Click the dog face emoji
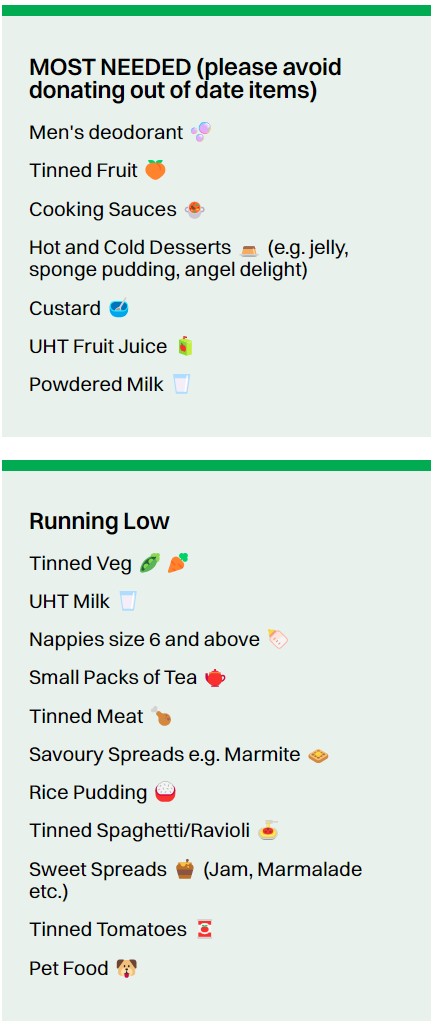 [x=126, y=968]
